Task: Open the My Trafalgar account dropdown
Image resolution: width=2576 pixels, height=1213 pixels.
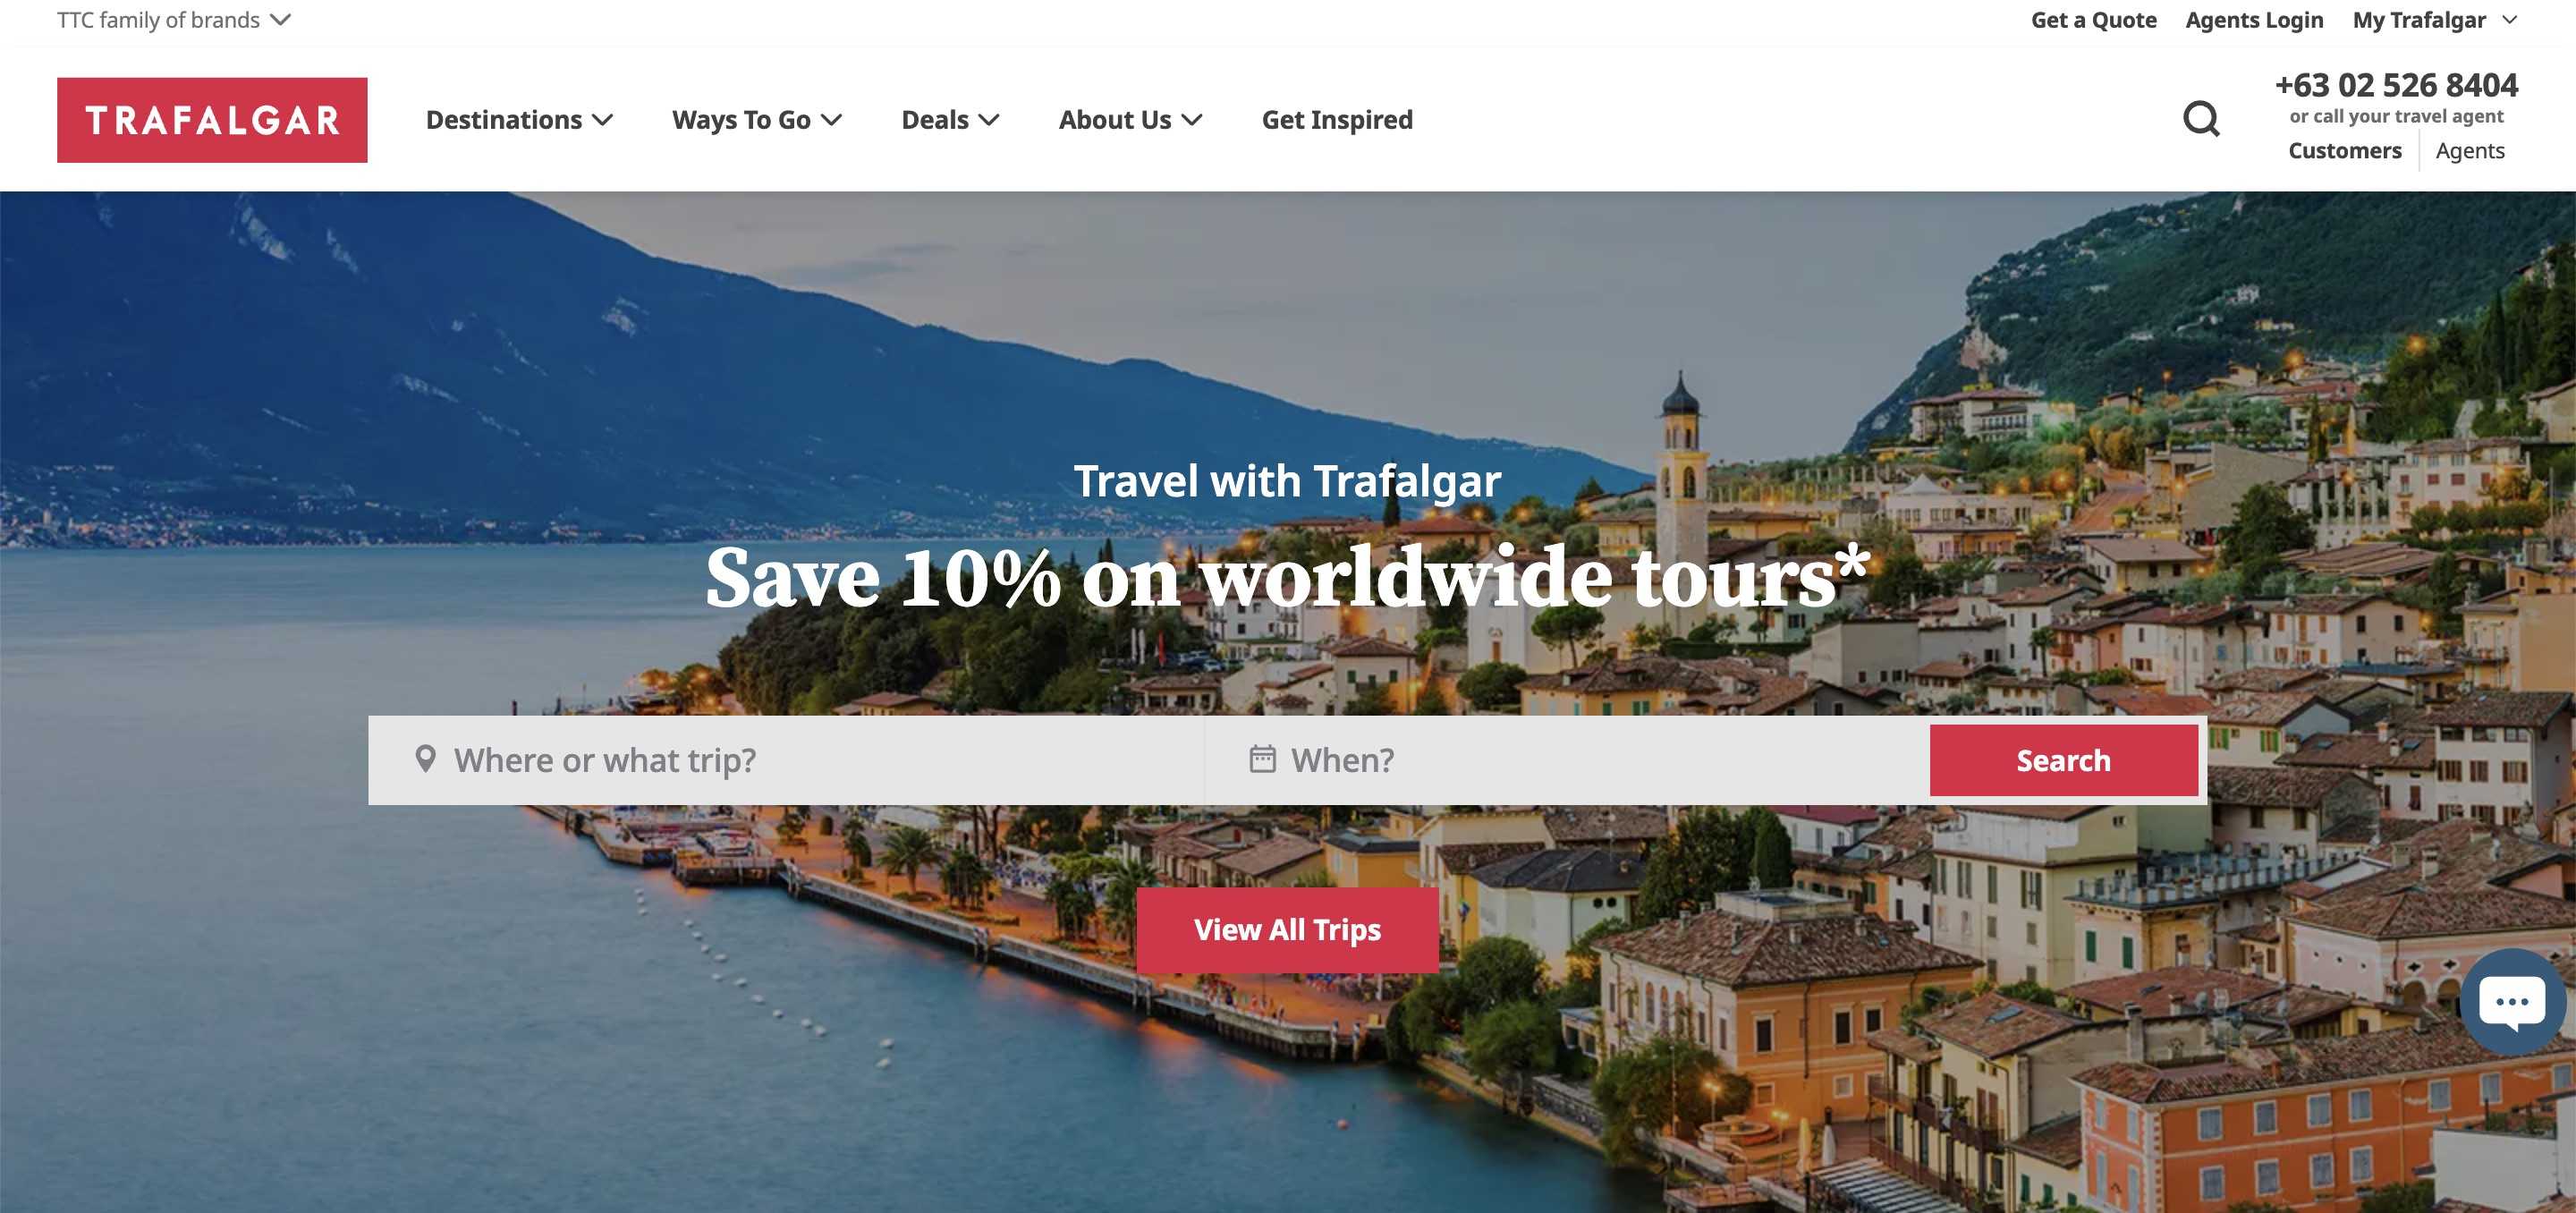Action: pyautogui.click(x=2434, y=20)
